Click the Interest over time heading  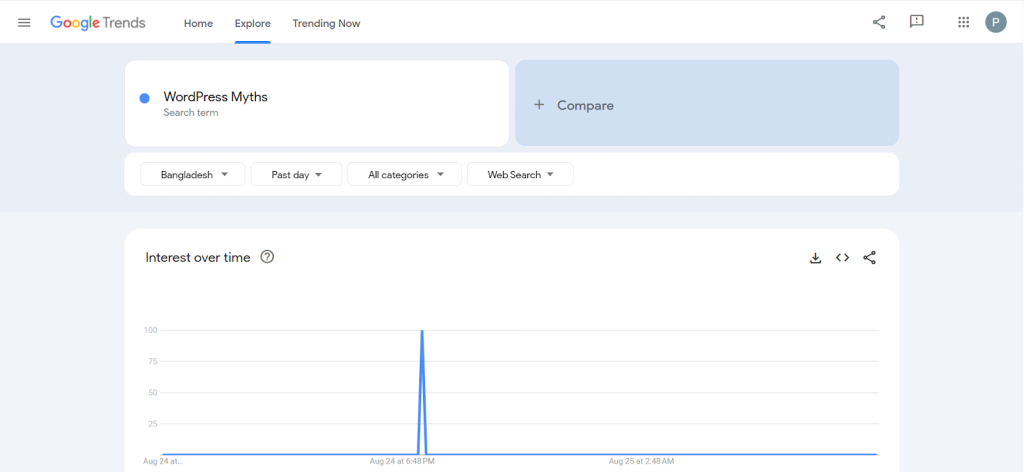click(198, 257)
